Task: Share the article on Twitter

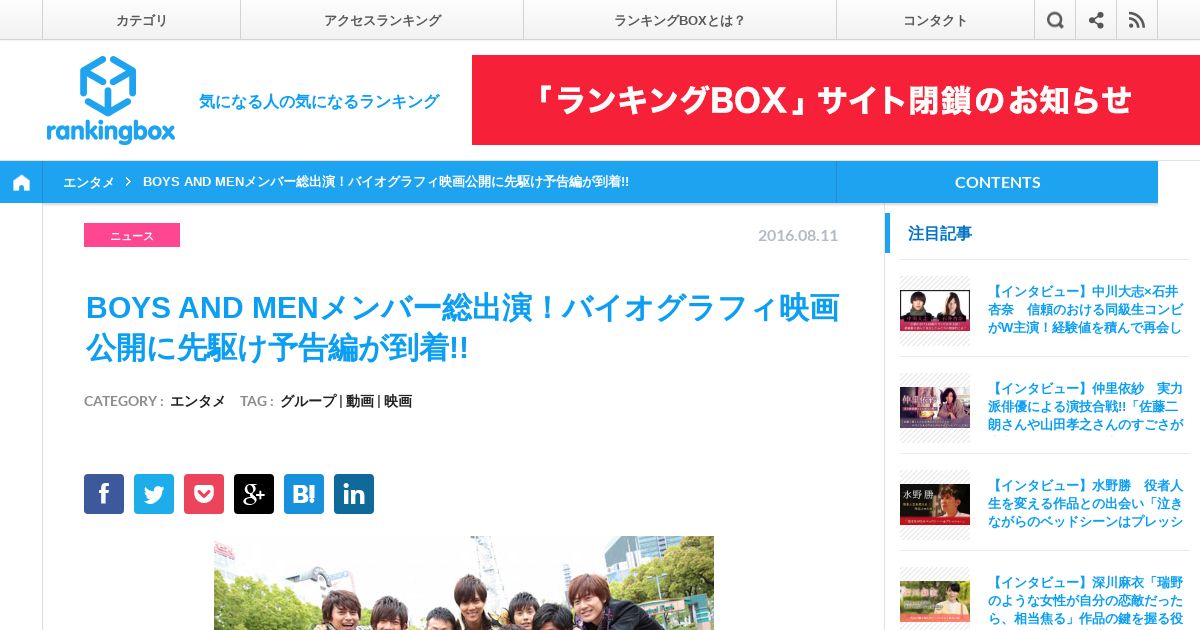Action: [x=154, y=494]
